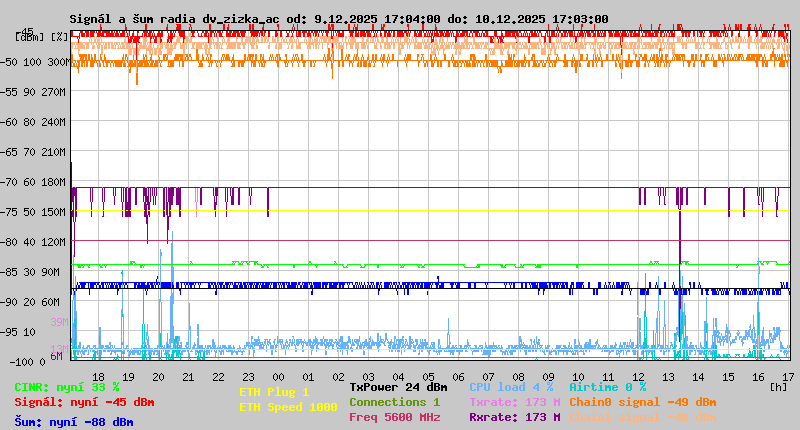
Task: Click hour '05' on the time axis
Action: [x=429, y=377]
